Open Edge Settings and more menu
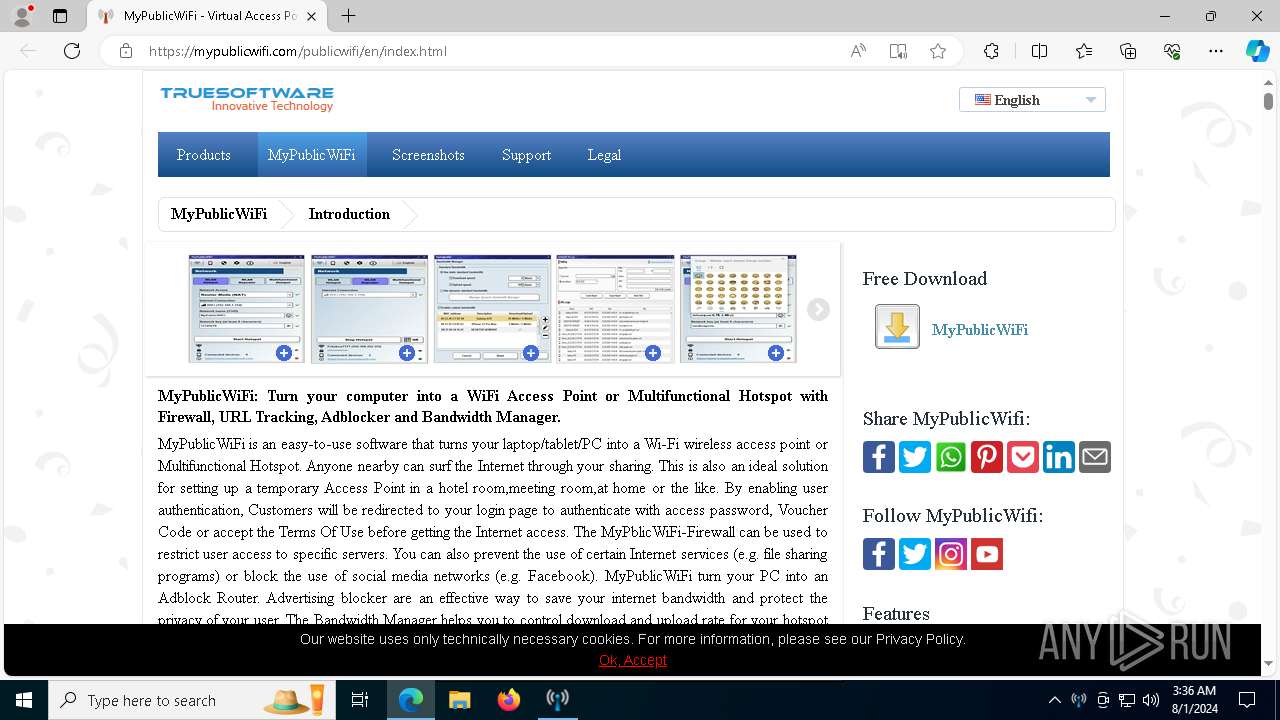The height and width of the screenshot is (720, 1280). [1216, 51]
